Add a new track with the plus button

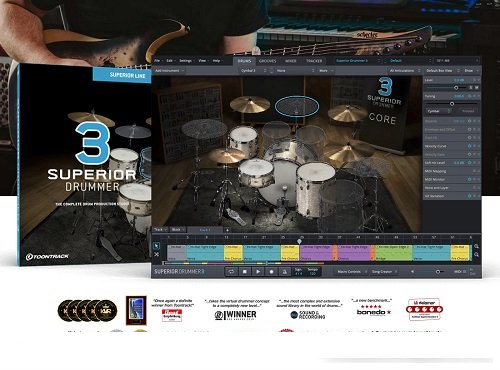point(227,230)
